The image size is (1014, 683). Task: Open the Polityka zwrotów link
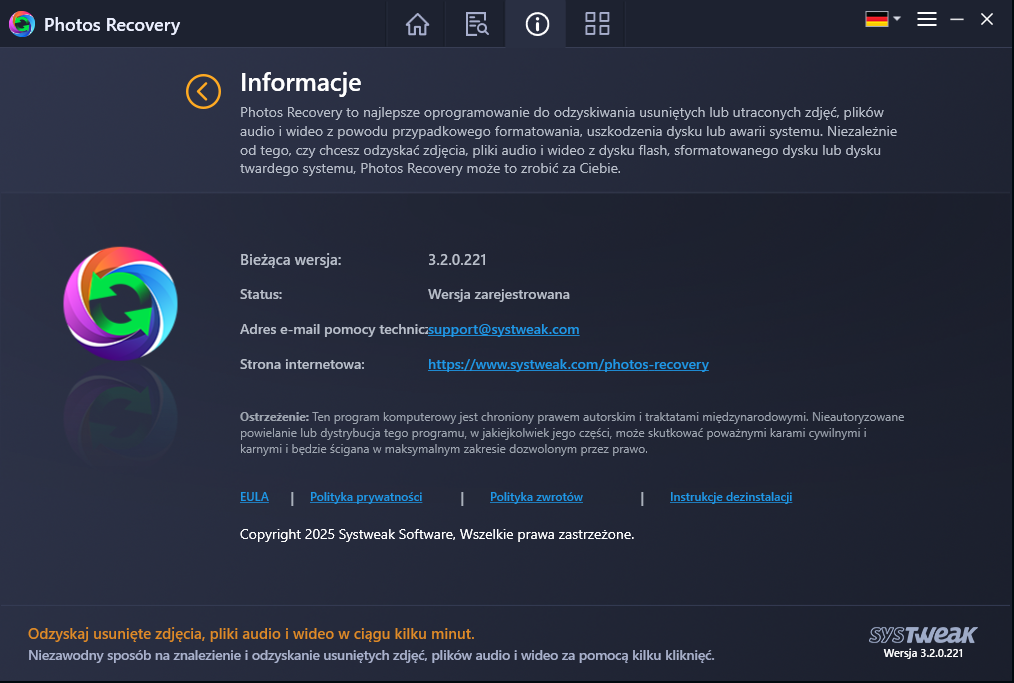pos(536,497)
